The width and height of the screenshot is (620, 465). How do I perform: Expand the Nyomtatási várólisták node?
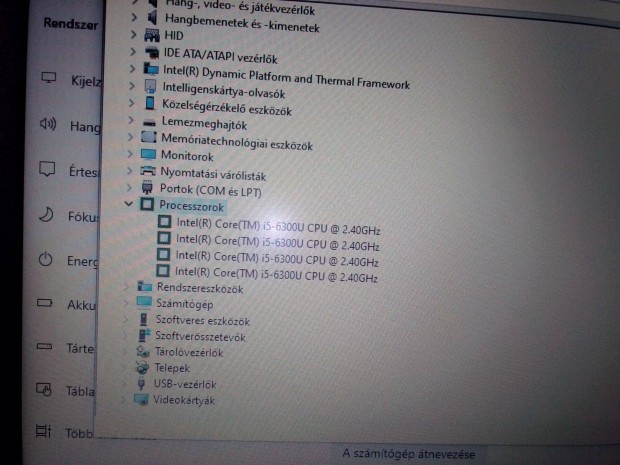pyautogui.click(x=129, y=170)
